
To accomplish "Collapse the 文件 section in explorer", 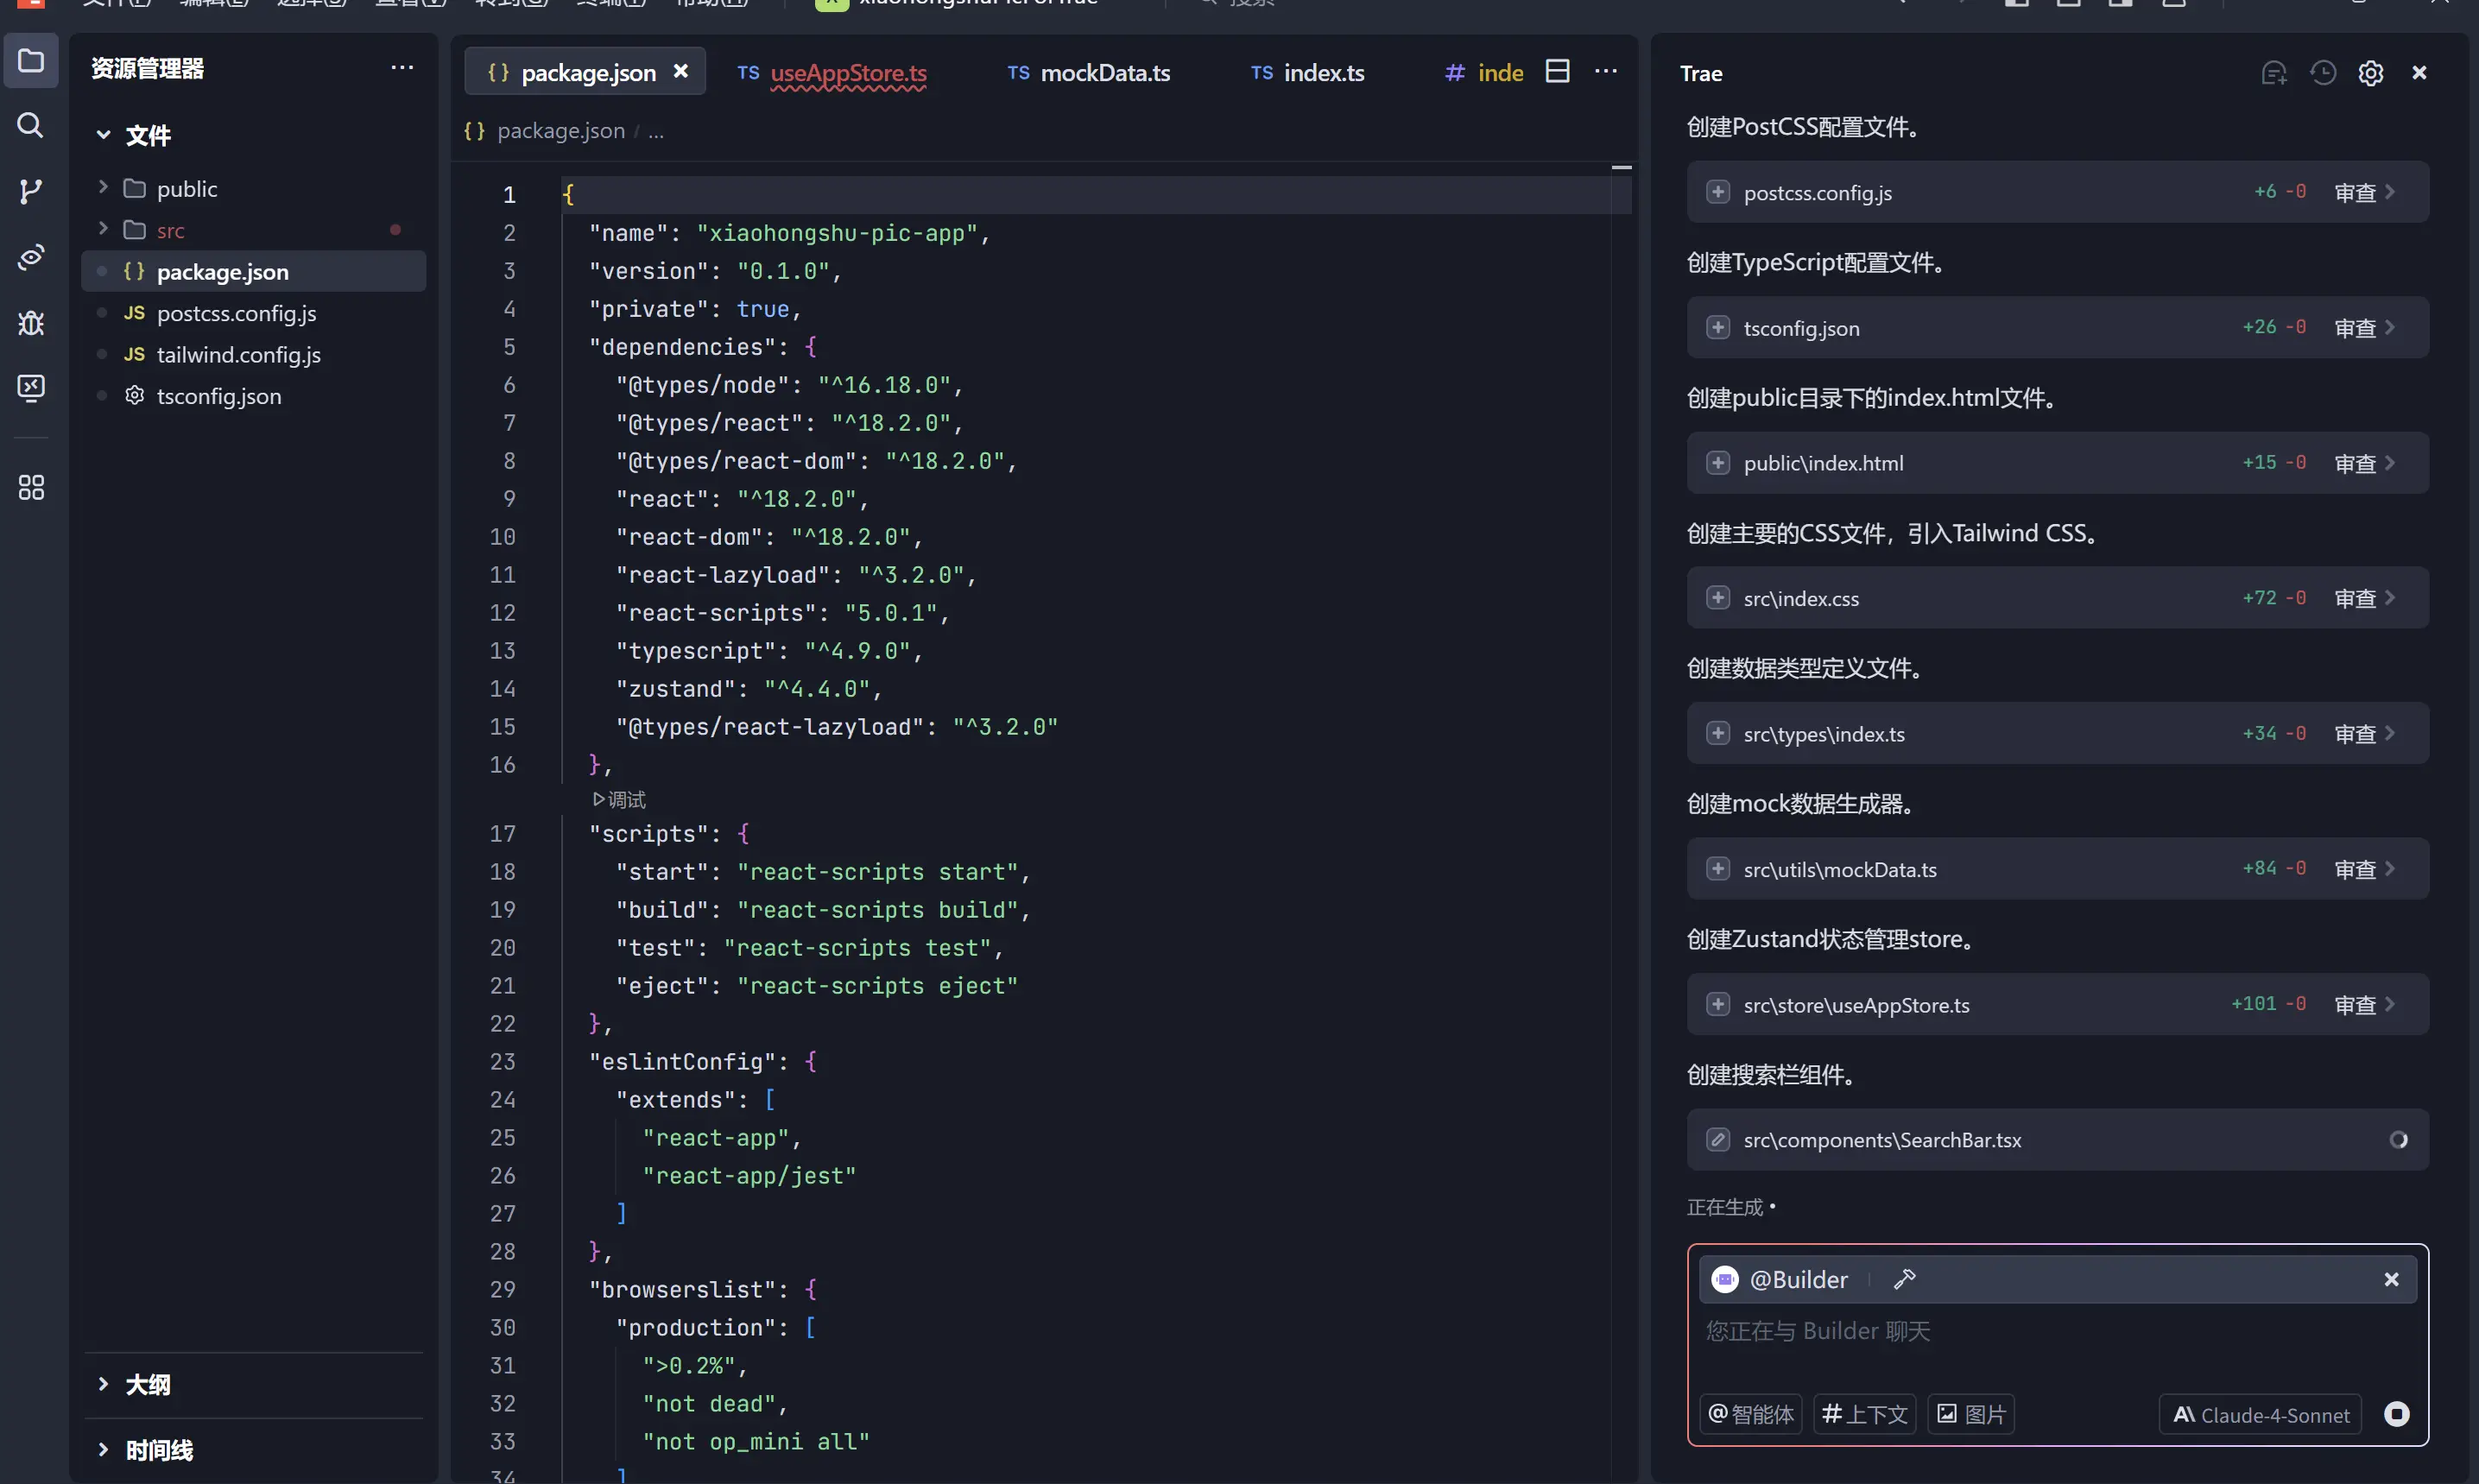I will pyautogui.click(x=103, y=135).
